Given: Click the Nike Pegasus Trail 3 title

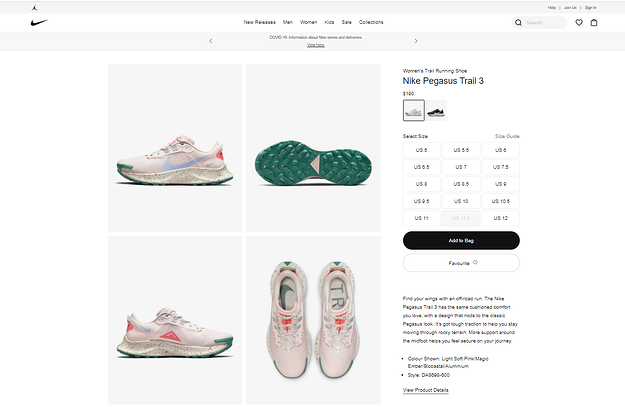Looking at the screenshot, I should click(443, 81).
